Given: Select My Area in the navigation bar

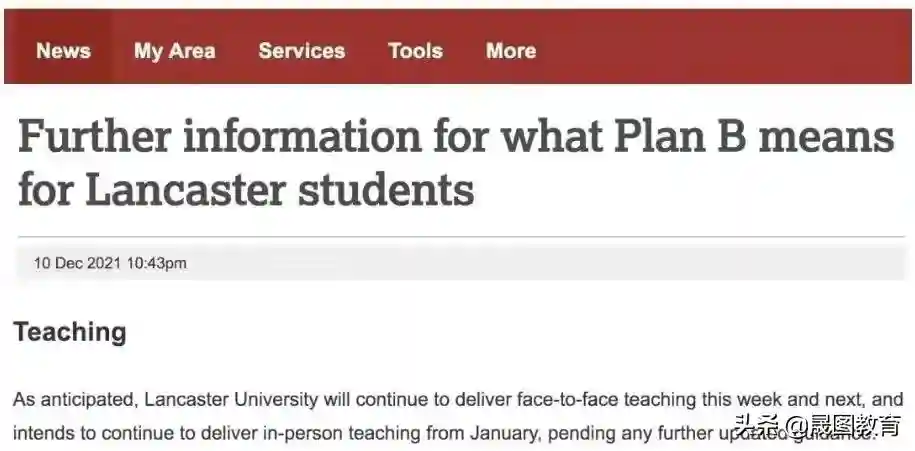Looking at the screenshot, I should (x=174, y=51).
